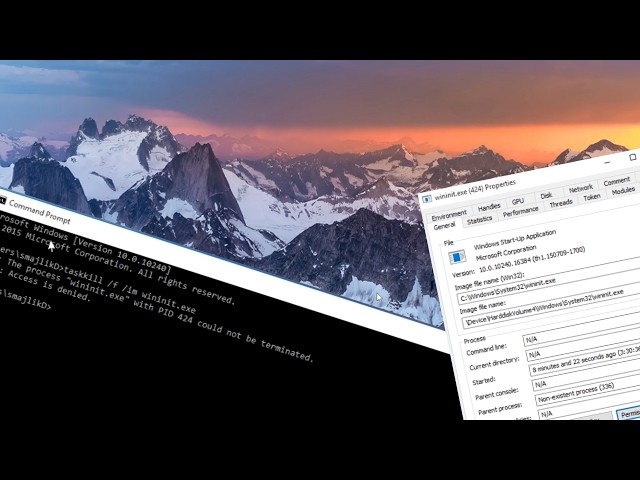Click the blue wininit.exe file icon
Viewport: 640px width, 480px height.
point(457,257)
